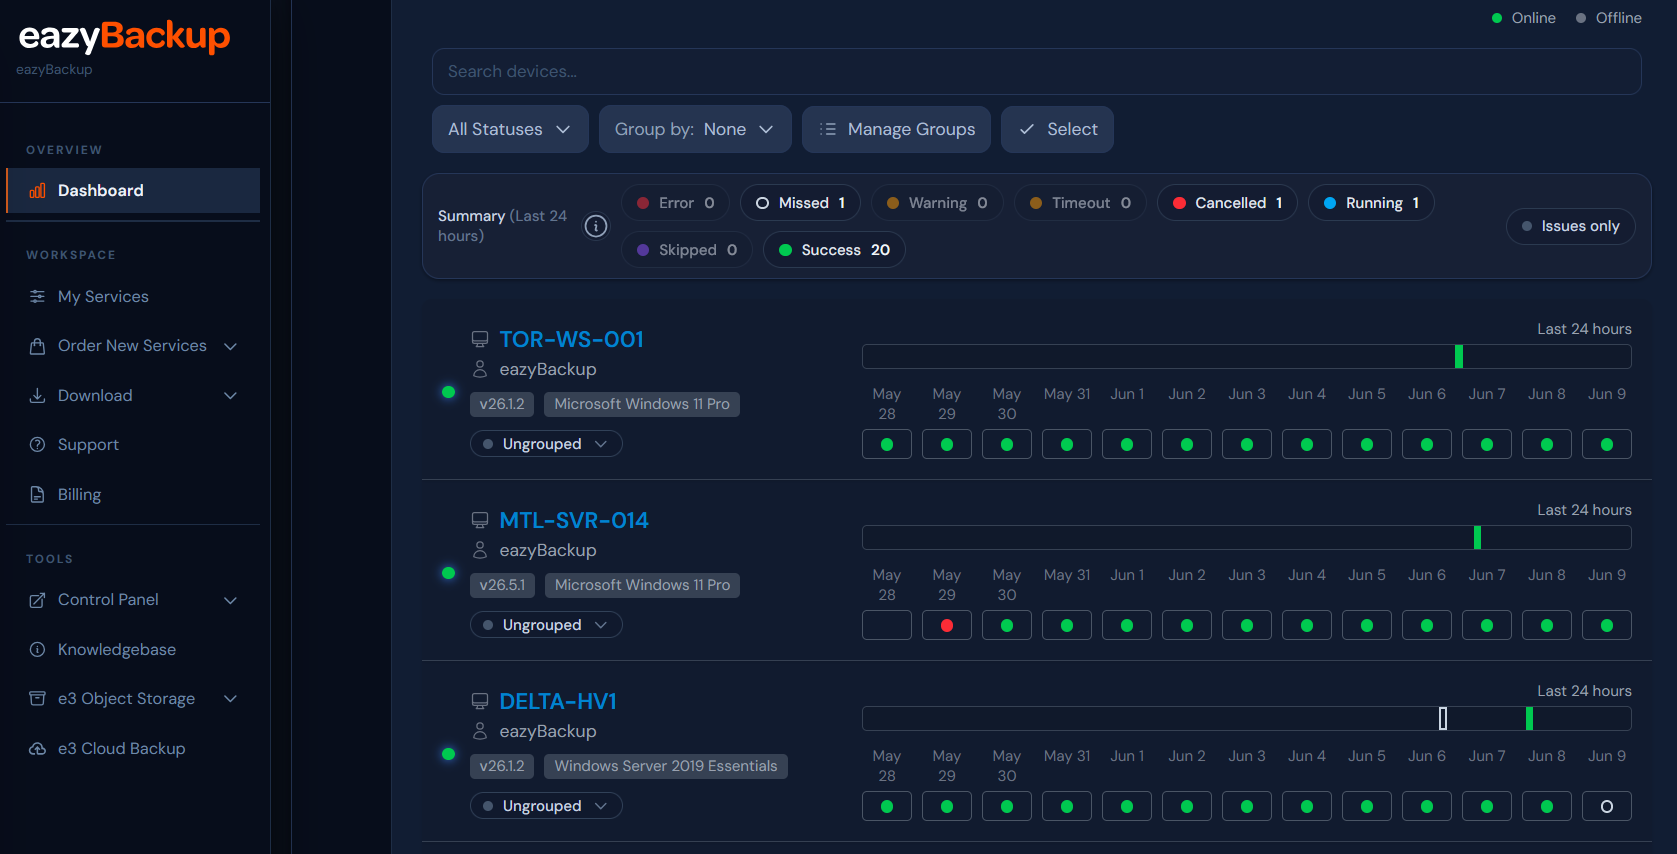Click the Select checkmark icon
This screenshot has height=854, width=1677.
click(x=1027, y=129)
